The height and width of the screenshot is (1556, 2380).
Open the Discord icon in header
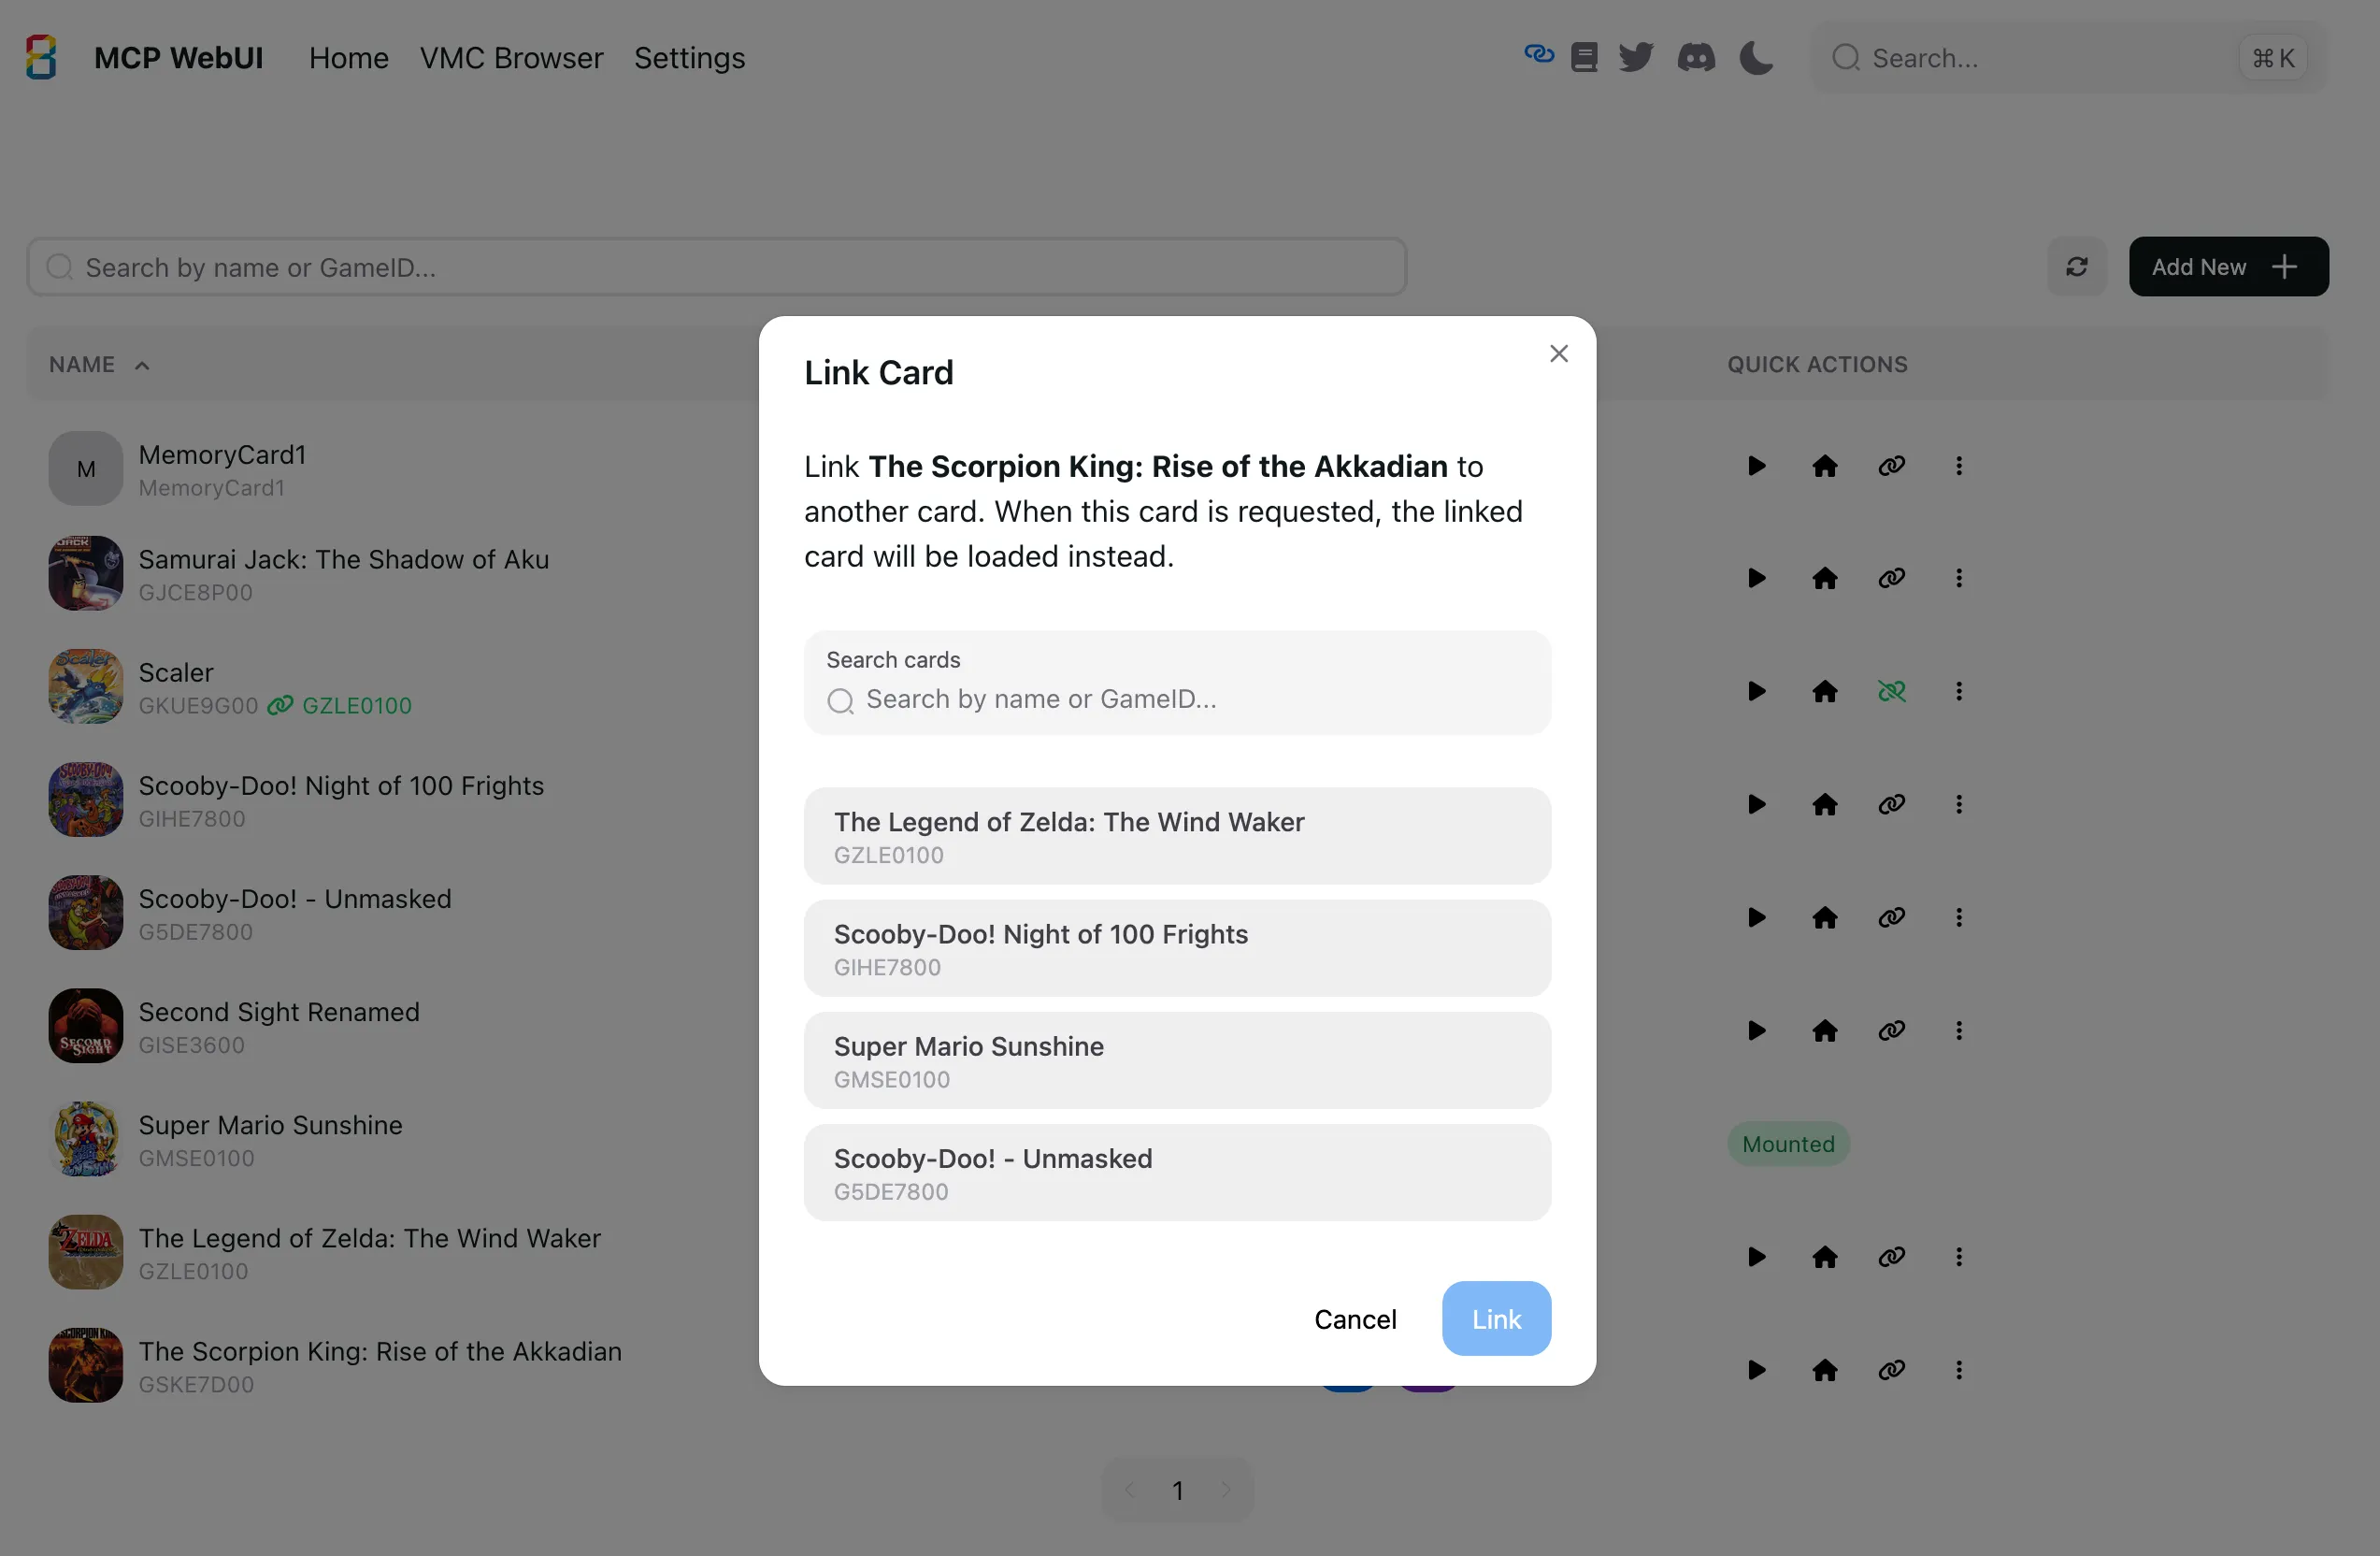[1696, 57]
